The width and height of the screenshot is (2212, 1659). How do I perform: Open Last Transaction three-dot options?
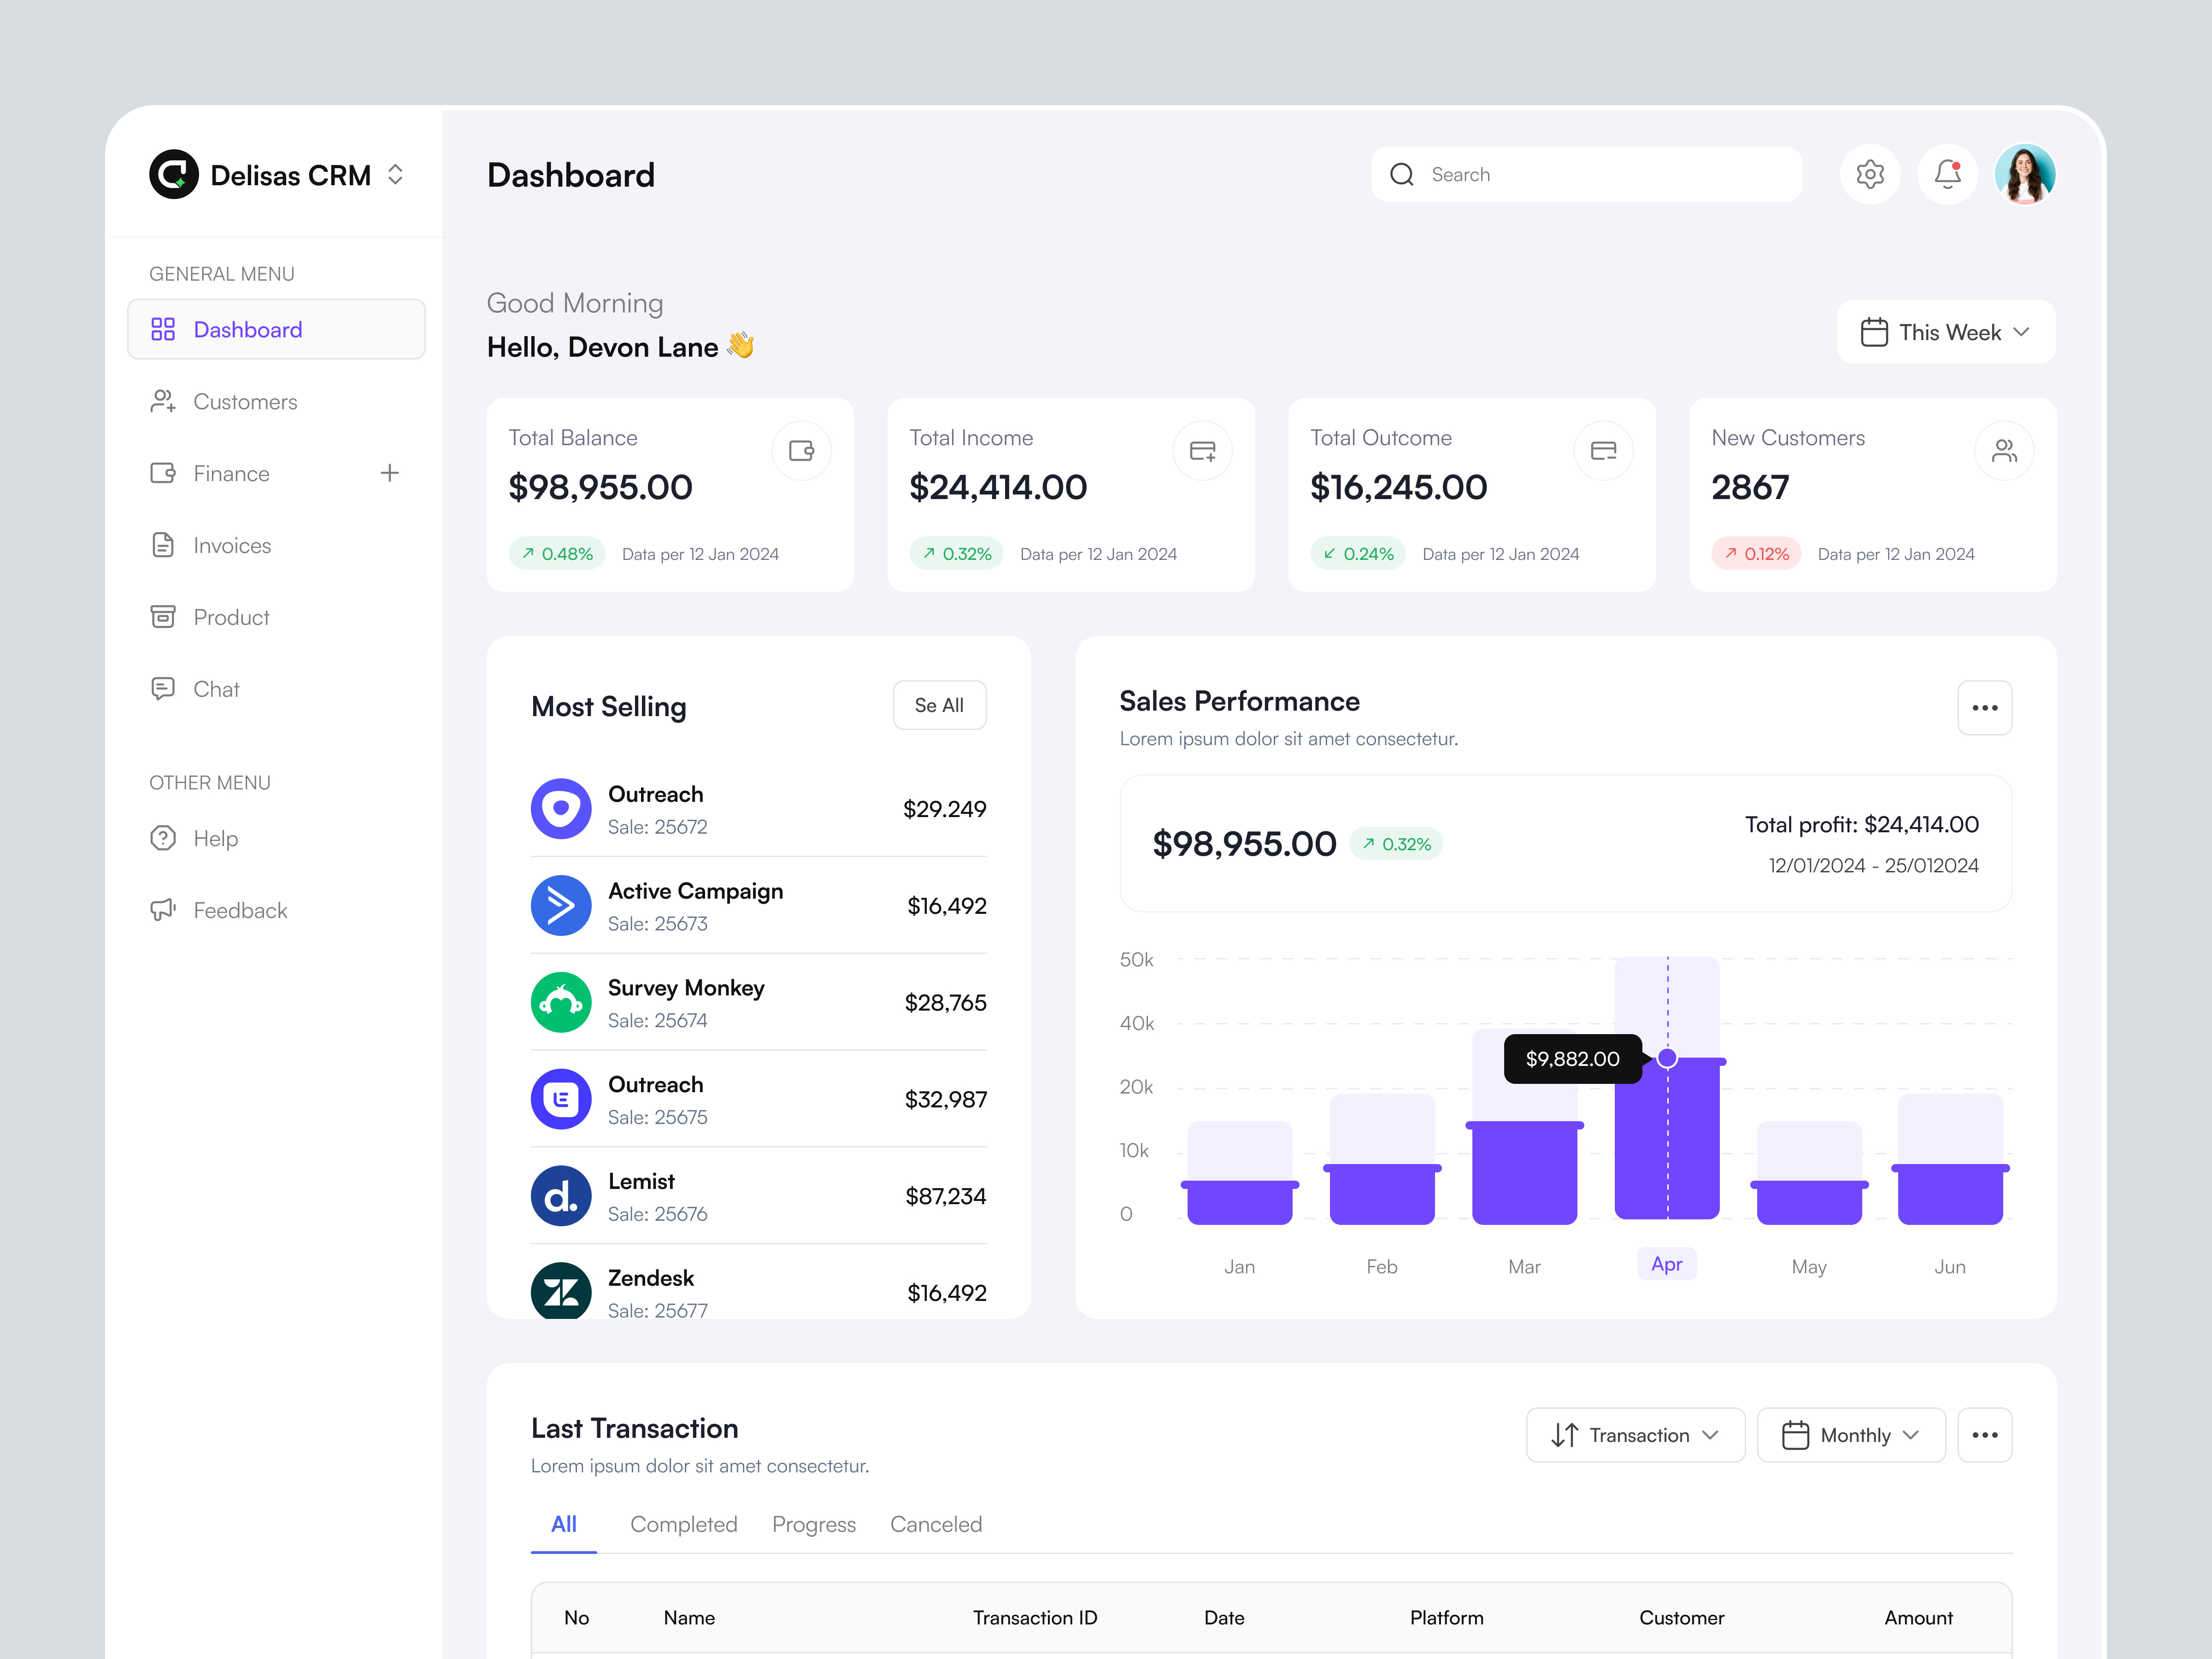(x=1984, y=1435)
